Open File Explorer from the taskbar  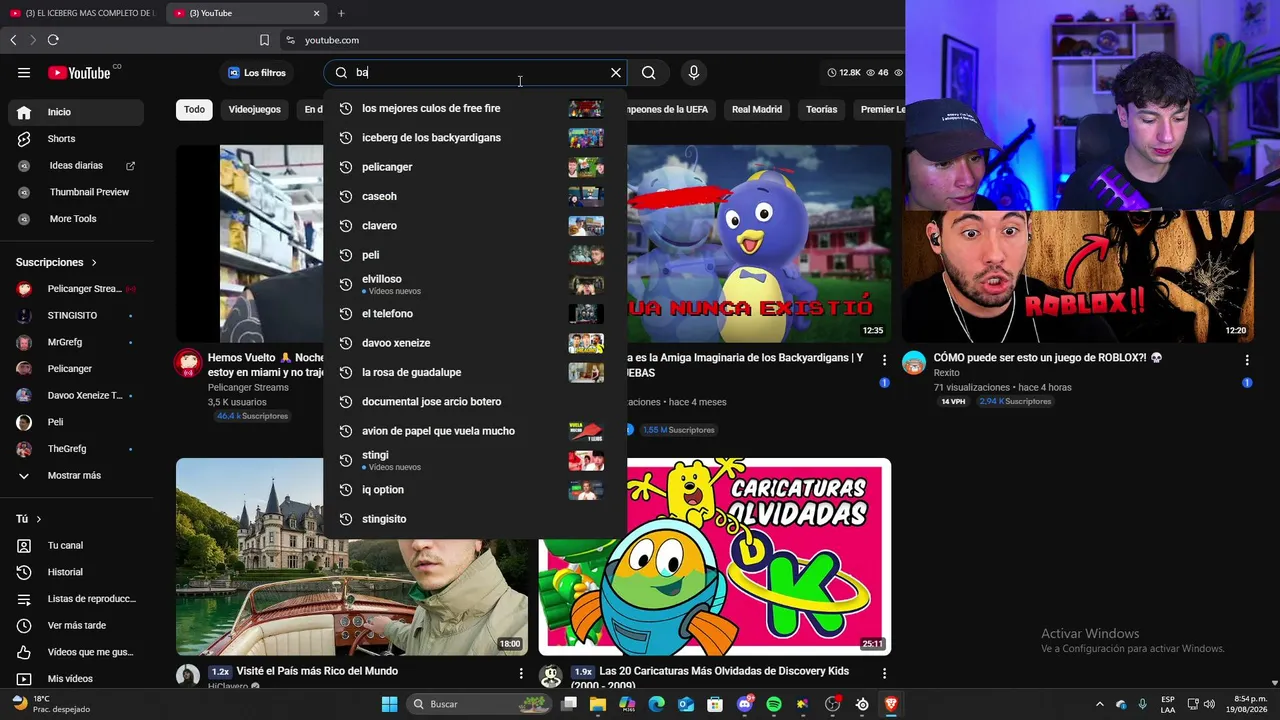(598, 704)
